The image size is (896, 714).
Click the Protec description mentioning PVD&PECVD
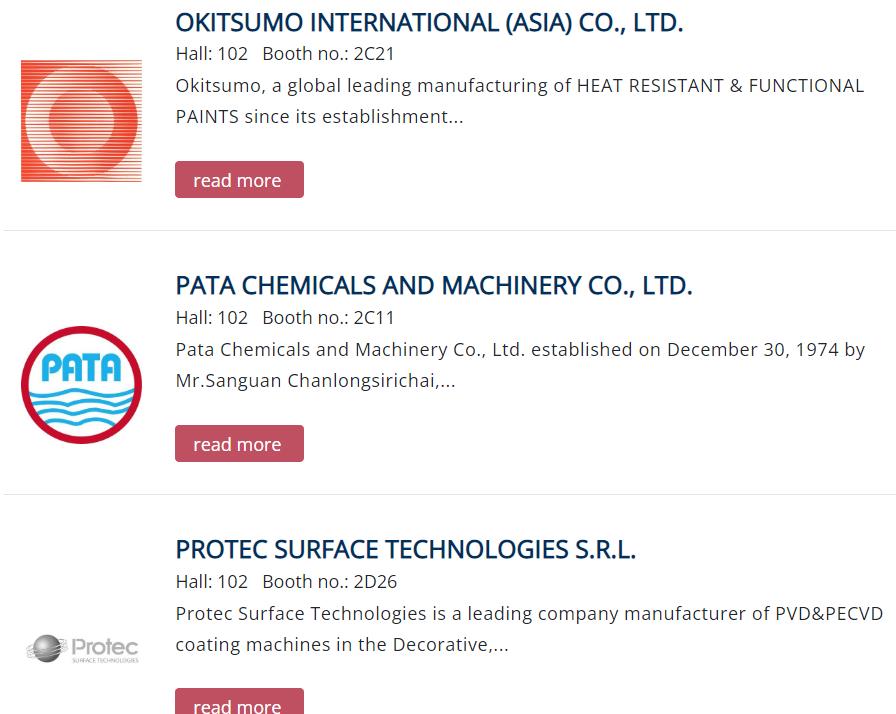click(529, 614)
